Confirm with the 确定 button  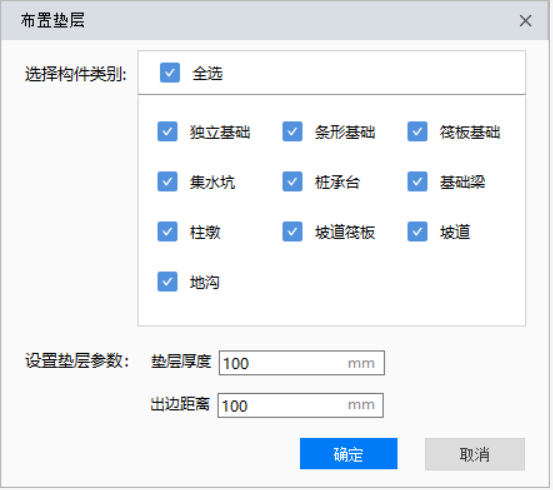click(x=349, y=454)
